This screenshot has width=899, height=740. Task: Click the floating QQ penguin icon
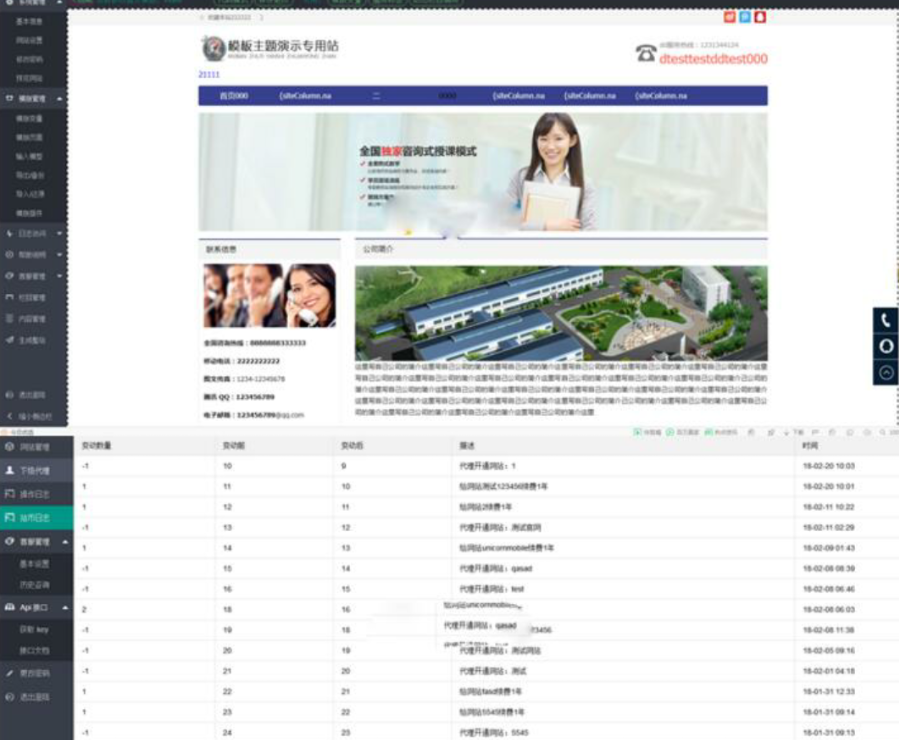pyautogui.click(x=886, y=346)
